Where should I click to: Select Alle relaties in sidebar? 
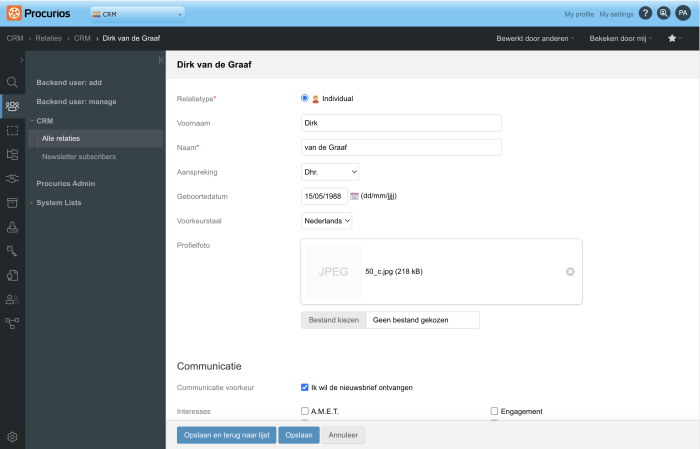click(x=96, y=138)
